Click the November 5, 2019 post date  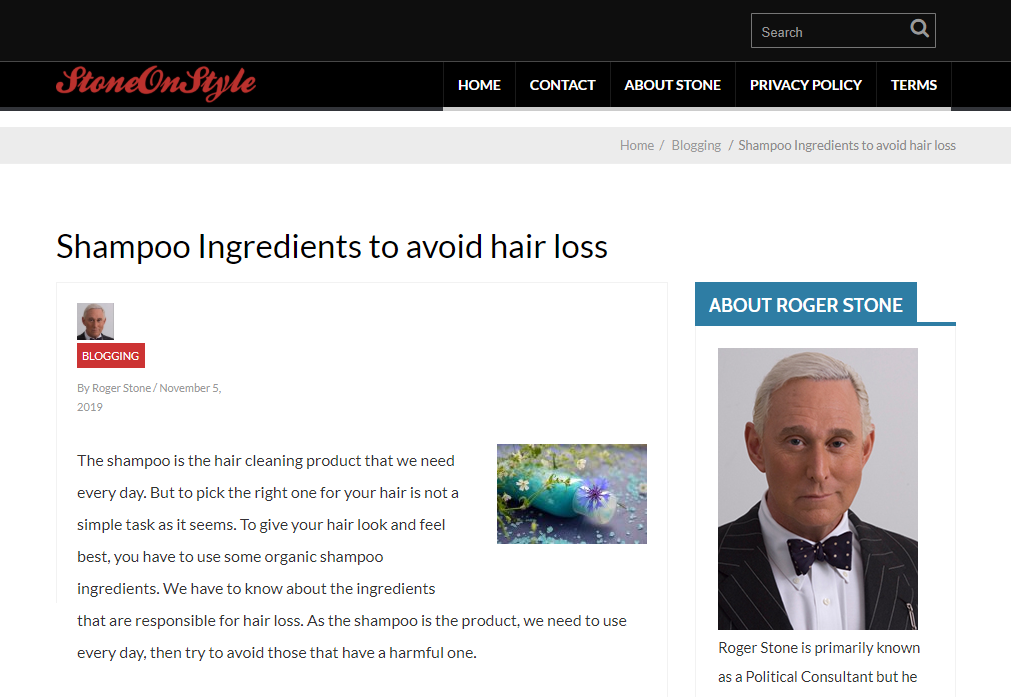149,397
